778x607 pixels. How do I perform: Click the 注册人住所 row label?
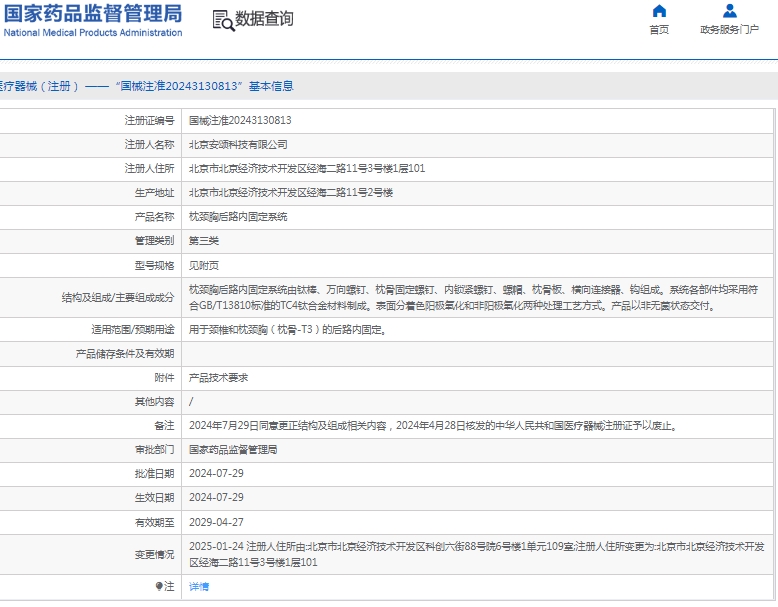click(x=149, y=169)
